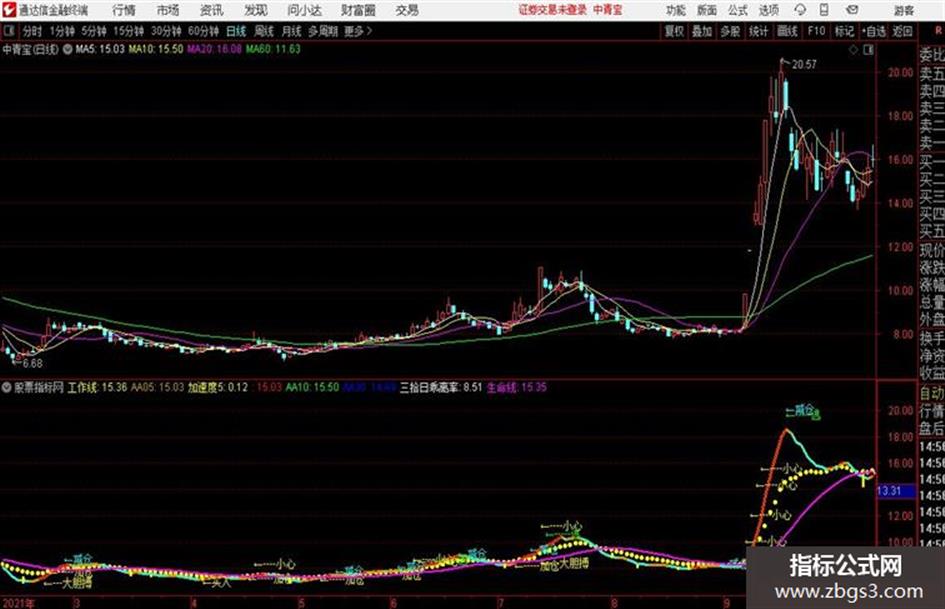The height and width of the screenshot is (609, 945).
Task: Open the 公式 menu
Action: (x=738, y=10)
